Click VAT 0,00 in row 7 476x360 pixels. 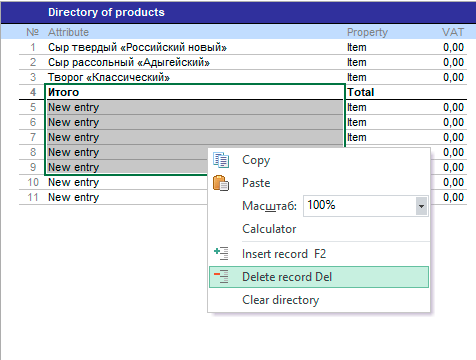(x=453, y=137)
